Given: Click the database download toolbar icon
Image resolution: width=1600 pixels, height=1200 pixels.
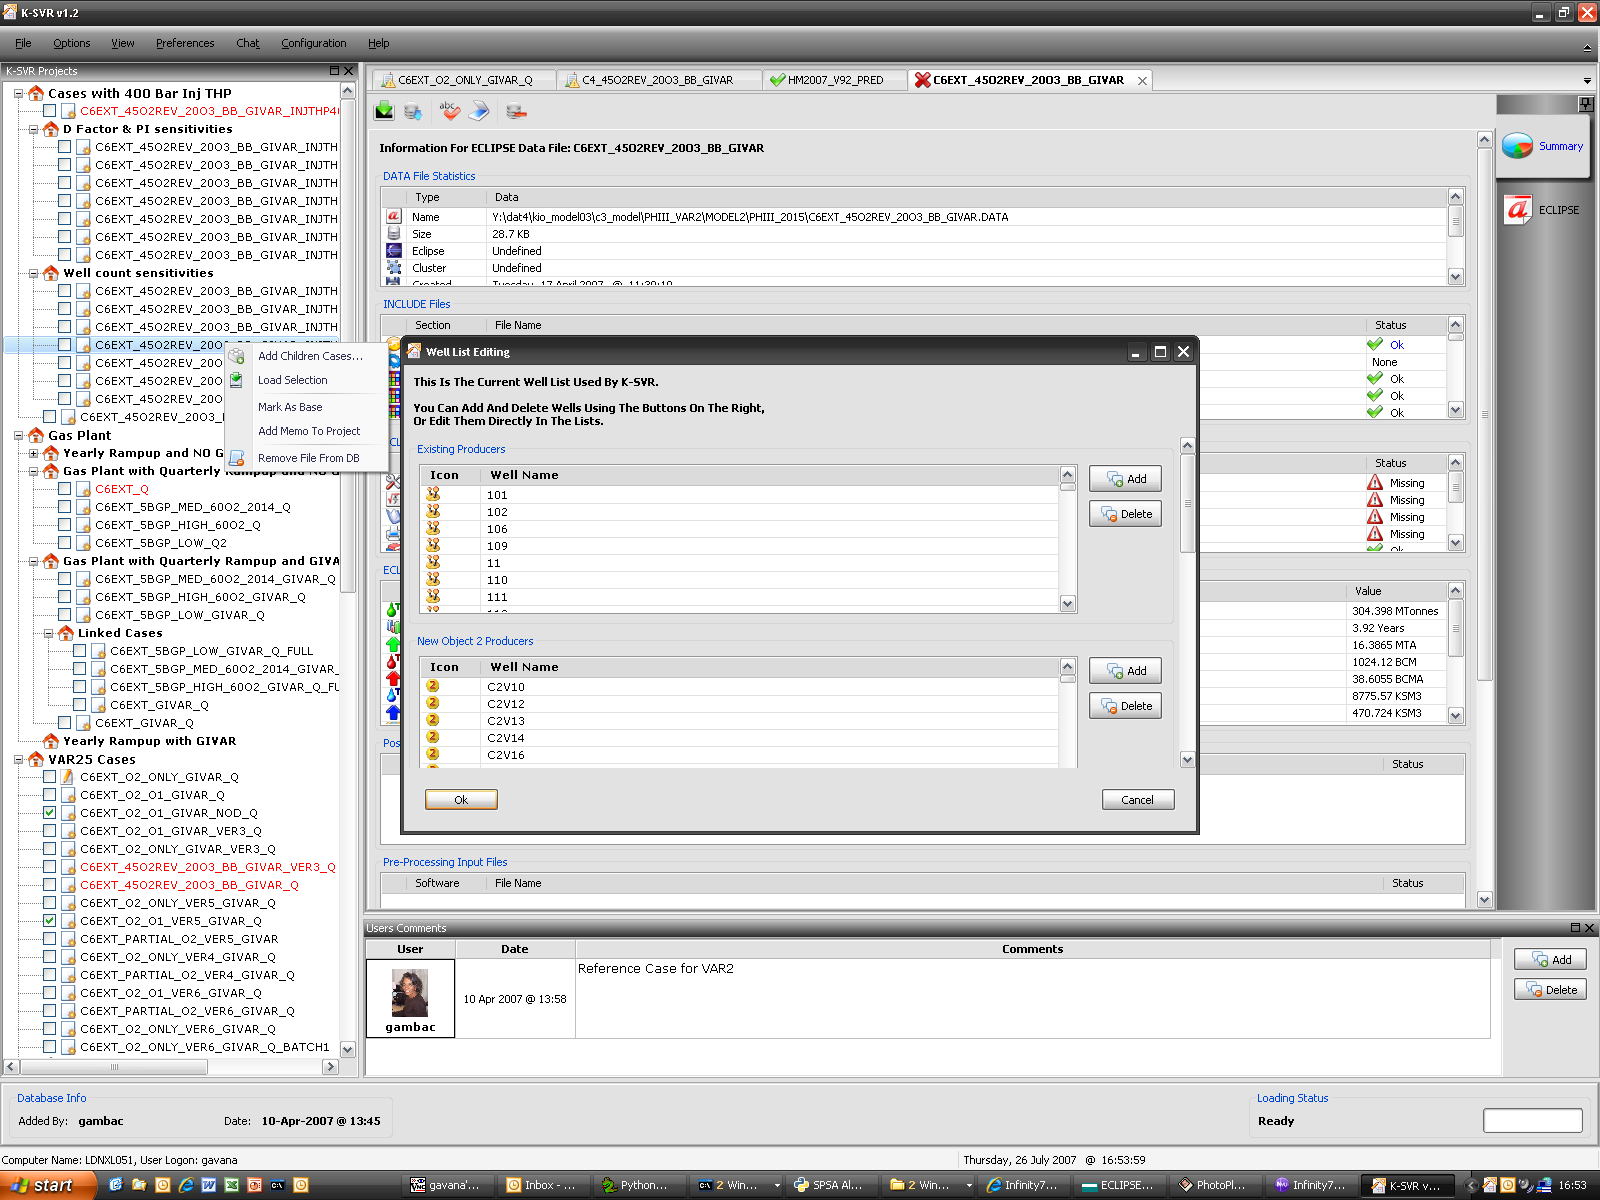Looking at the screenshot, I should [x=413, y=111].
